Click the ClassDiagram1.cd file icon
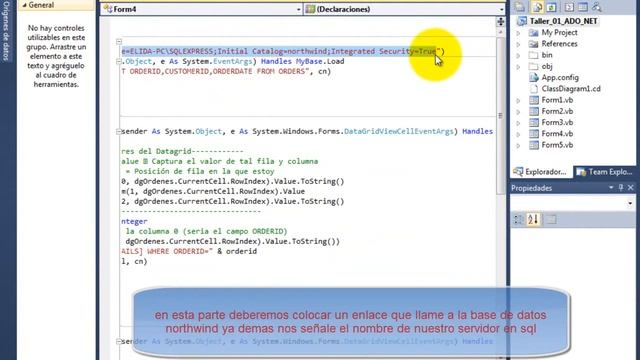 tap(533, 89)
